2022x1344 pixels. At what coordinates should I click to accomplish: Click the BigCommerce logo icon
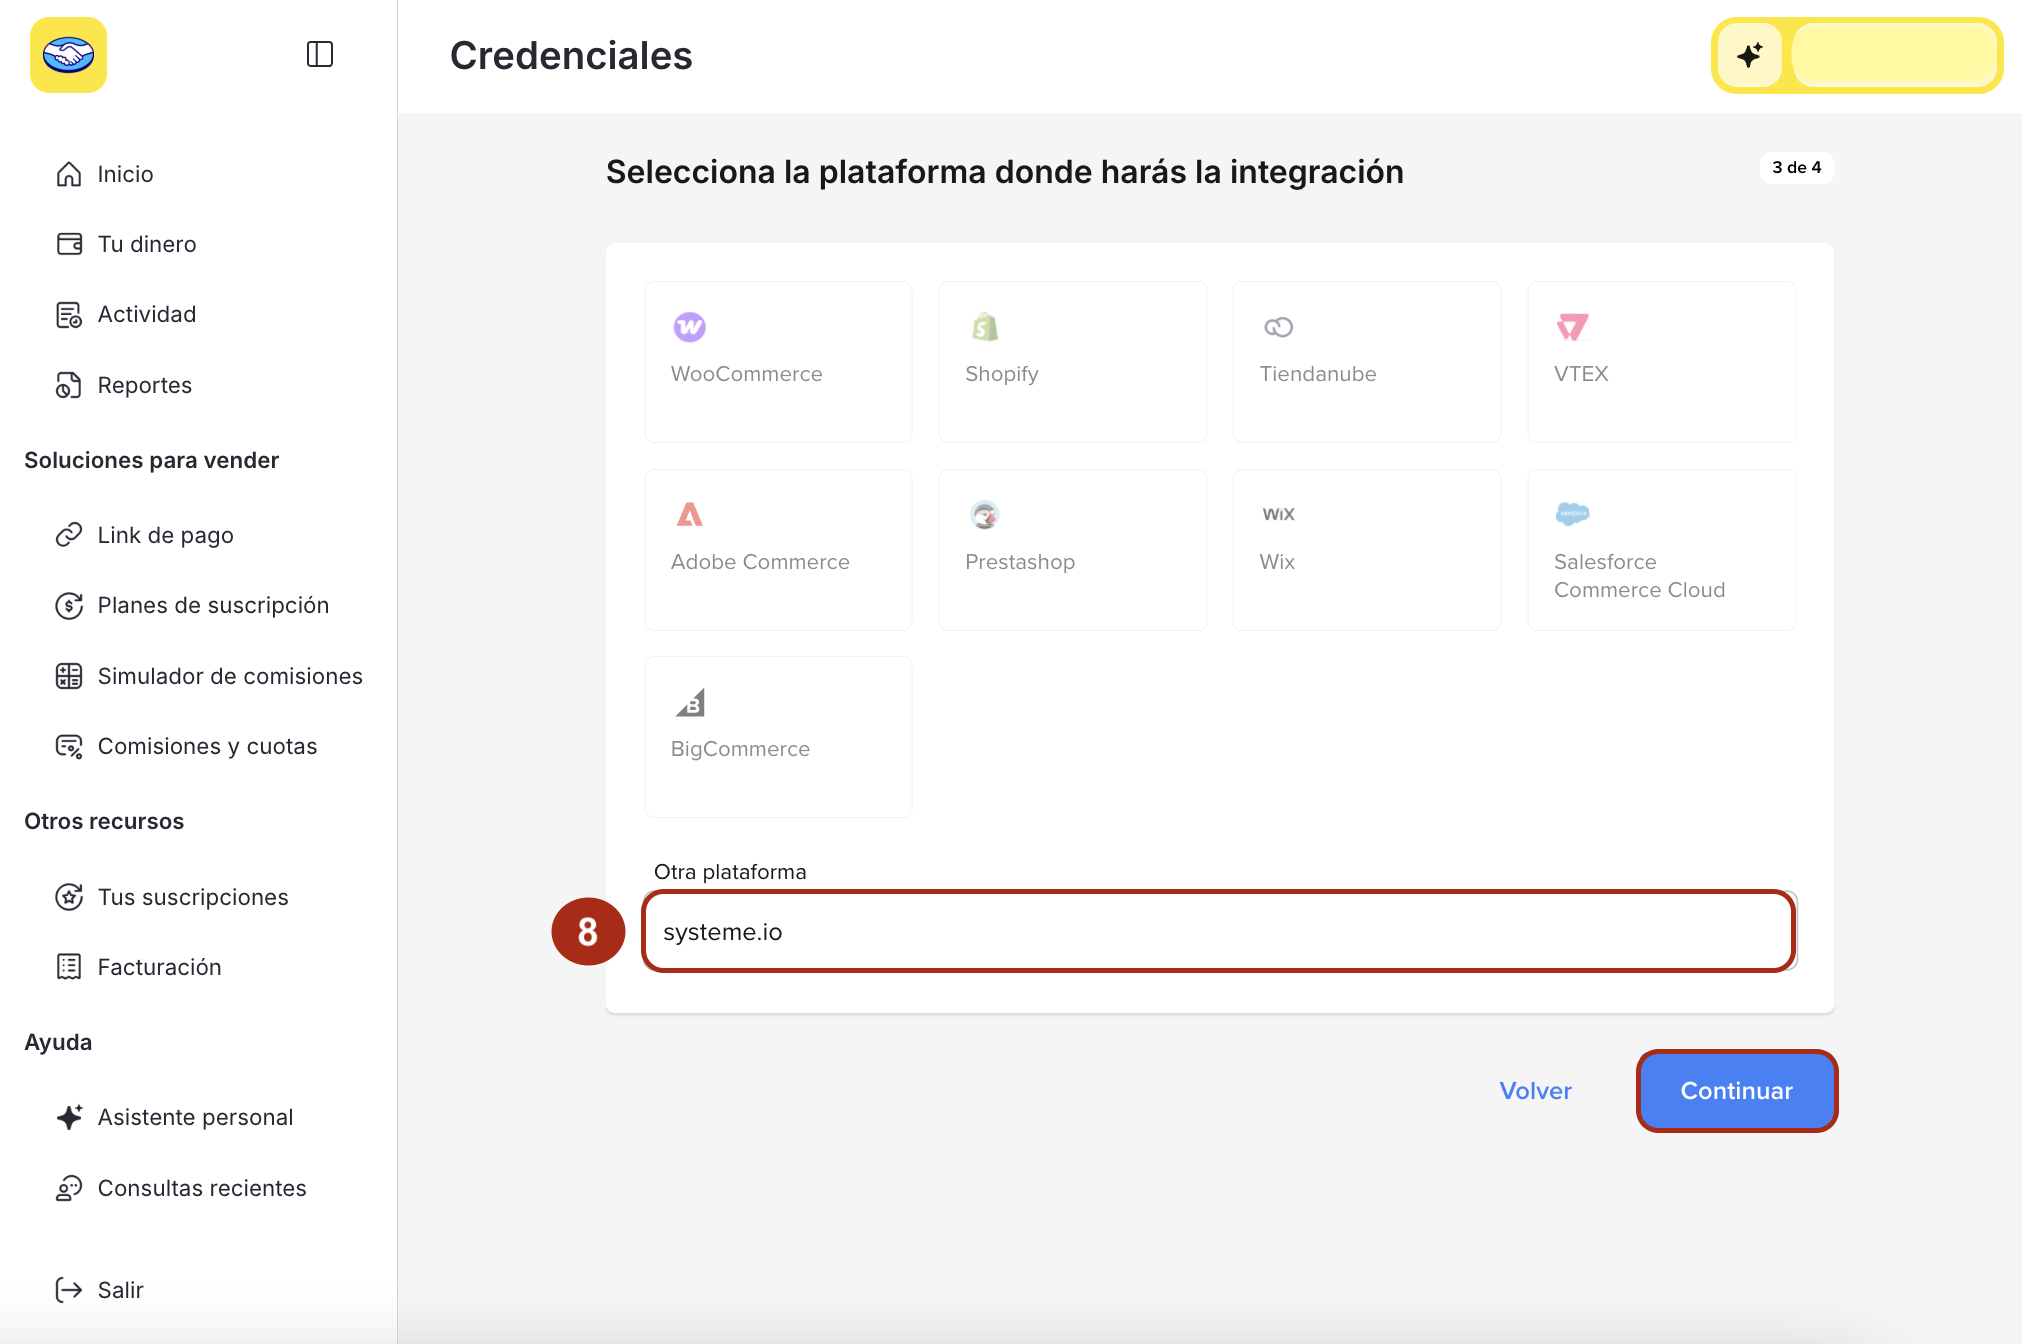click(x=690, y=702)
